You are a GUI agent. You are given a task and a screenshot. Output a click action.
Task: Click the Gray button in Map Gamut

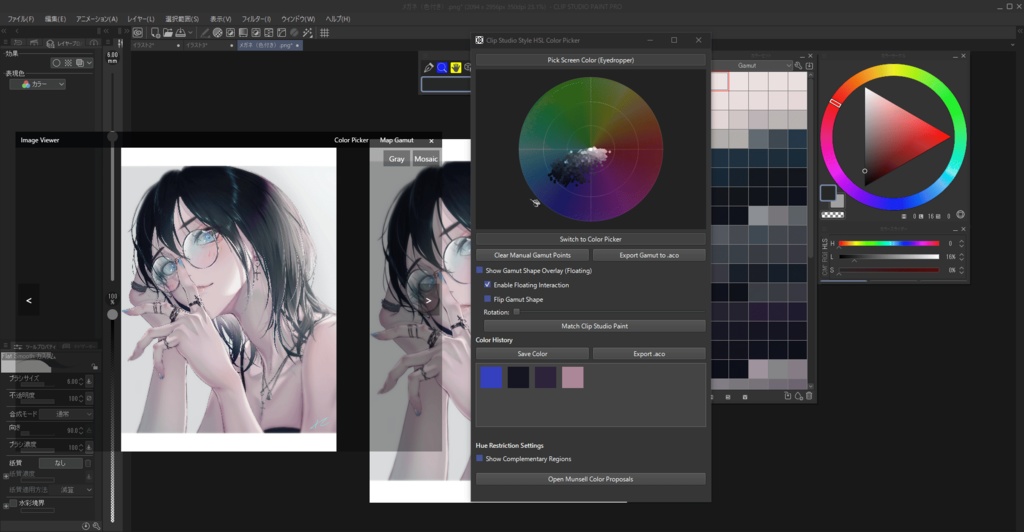tap(396, 159)
